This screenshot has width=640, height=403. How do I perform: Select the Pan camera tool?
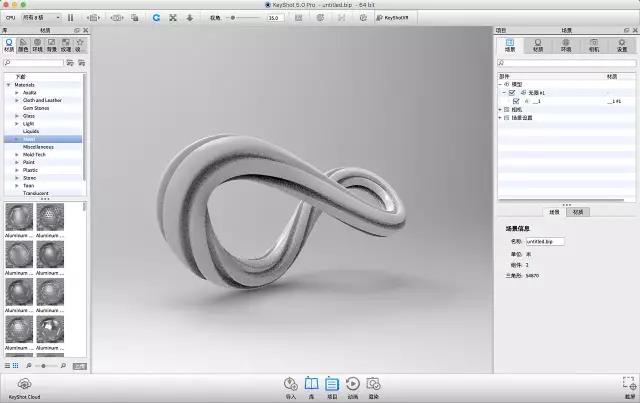tap(173, 18)
